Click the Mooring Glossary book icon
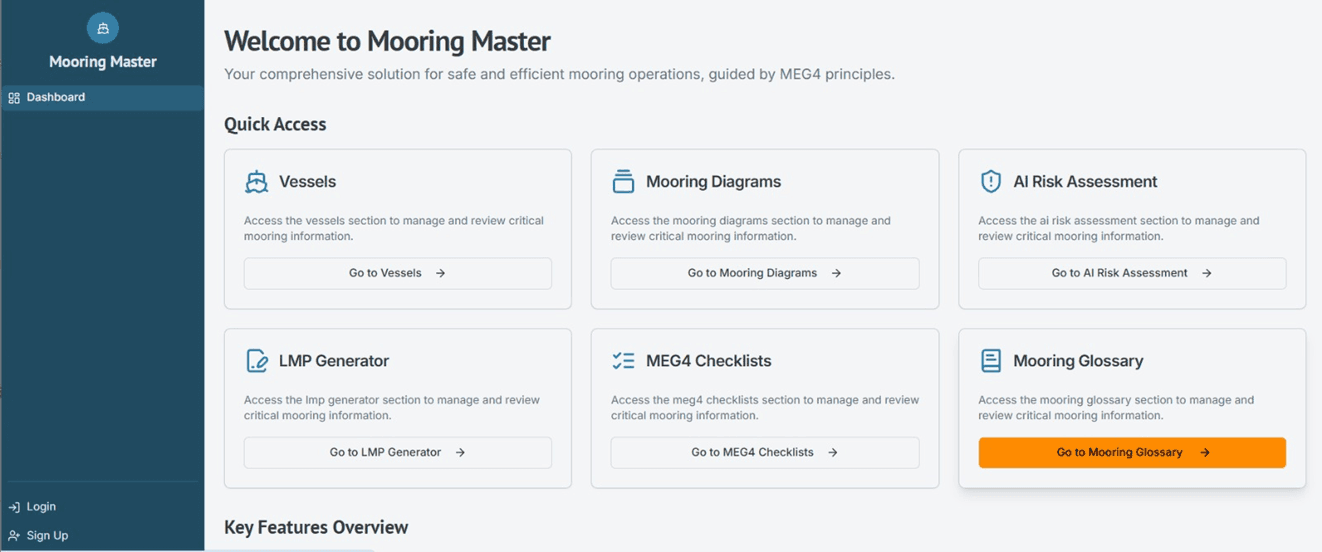This screenshot has height=552, width=1322. point(990,361)
